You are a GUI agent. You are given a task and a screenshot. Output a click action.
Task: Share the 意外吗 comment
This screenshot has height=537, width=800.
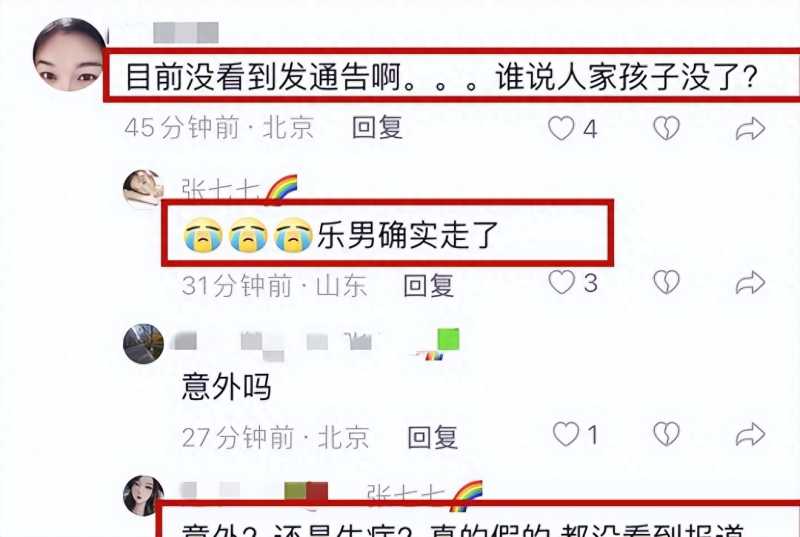coord(750,434)
